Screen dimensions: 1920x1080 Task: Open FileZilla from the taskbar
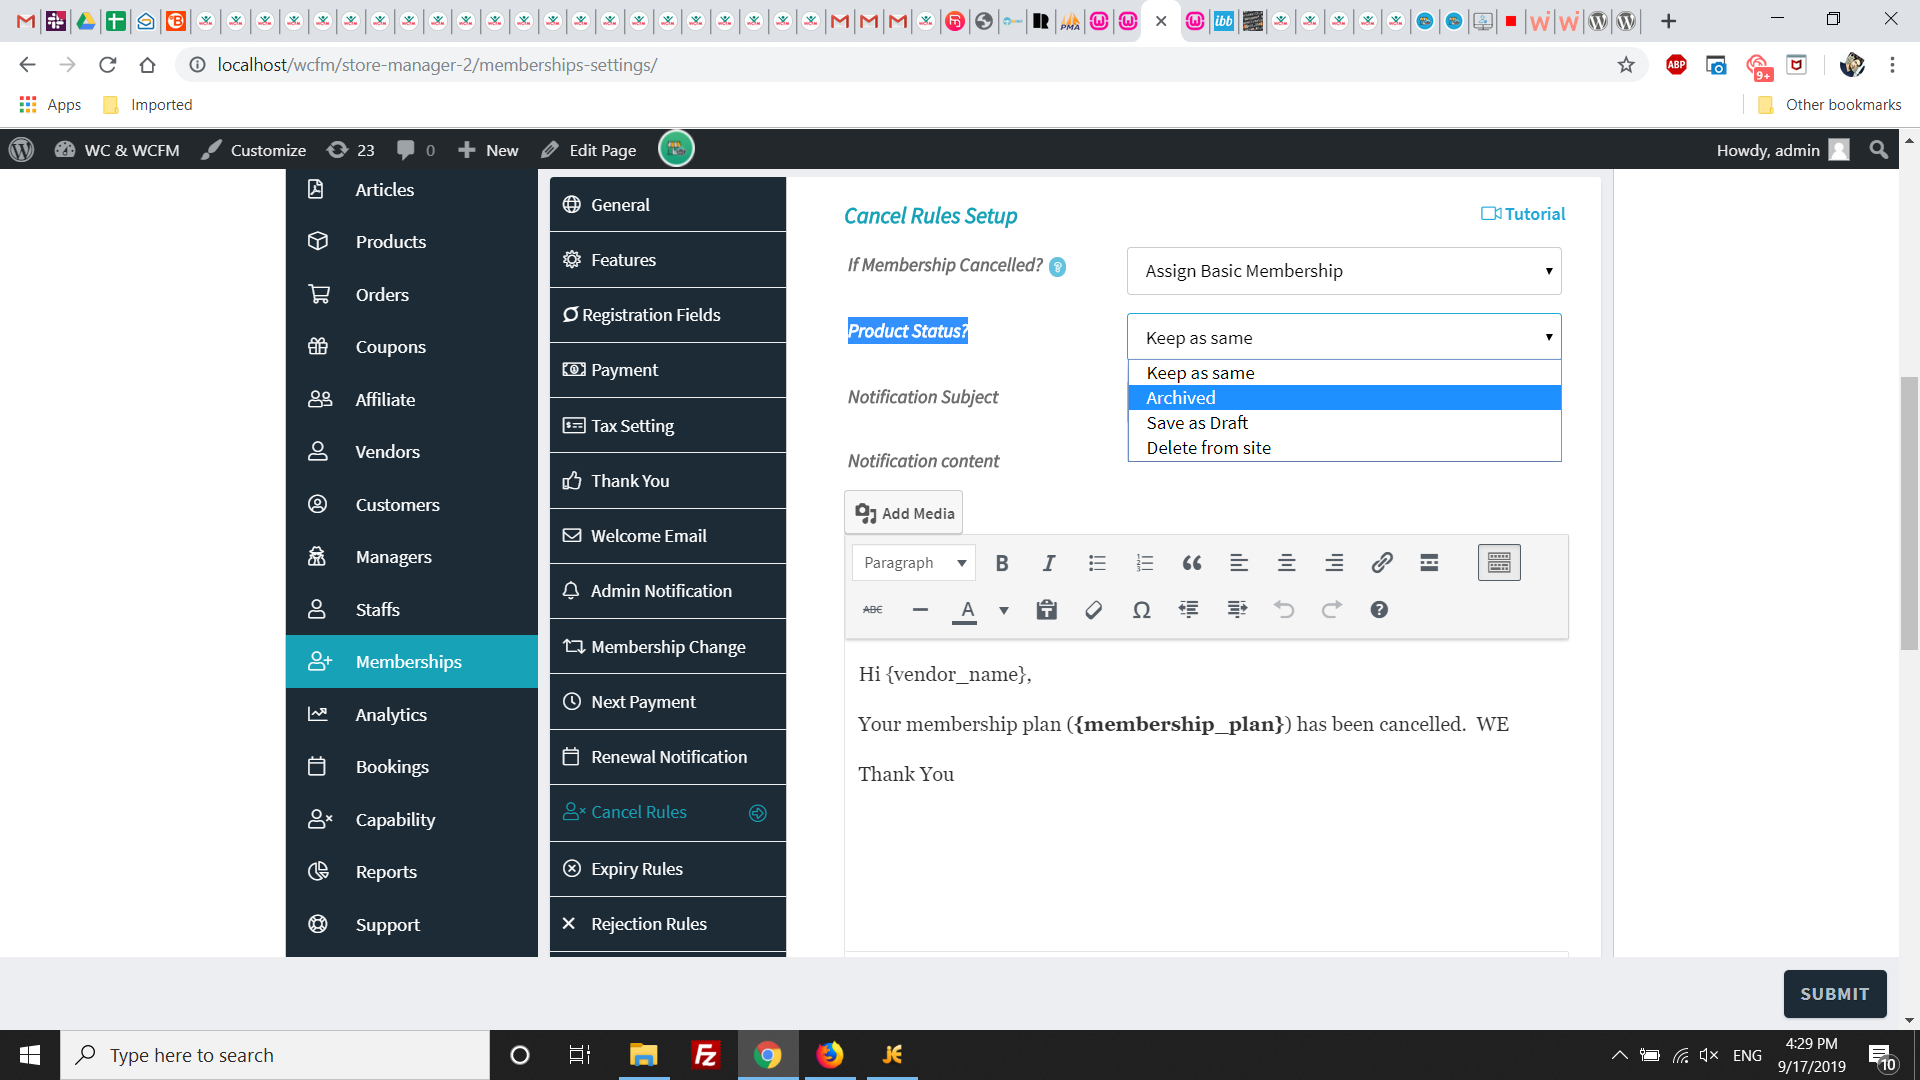706,1055
